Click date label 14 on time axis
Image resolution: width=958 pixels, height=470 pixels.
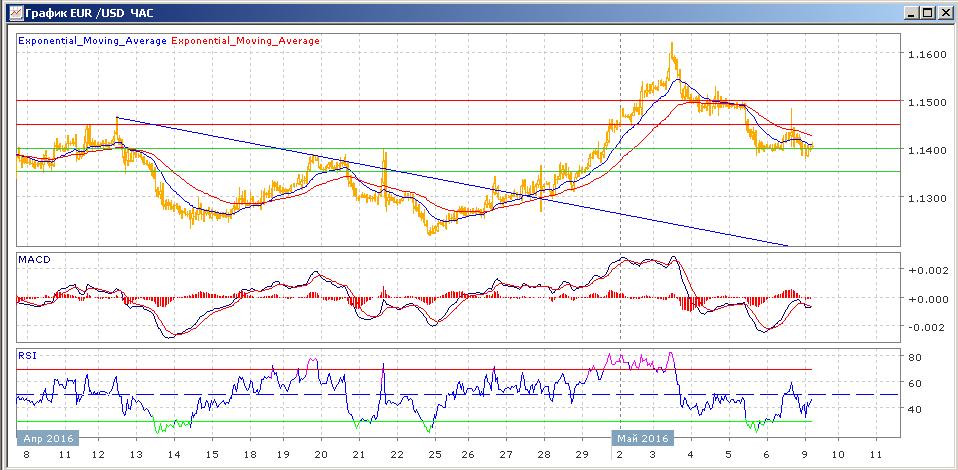[x=174, y=455]
